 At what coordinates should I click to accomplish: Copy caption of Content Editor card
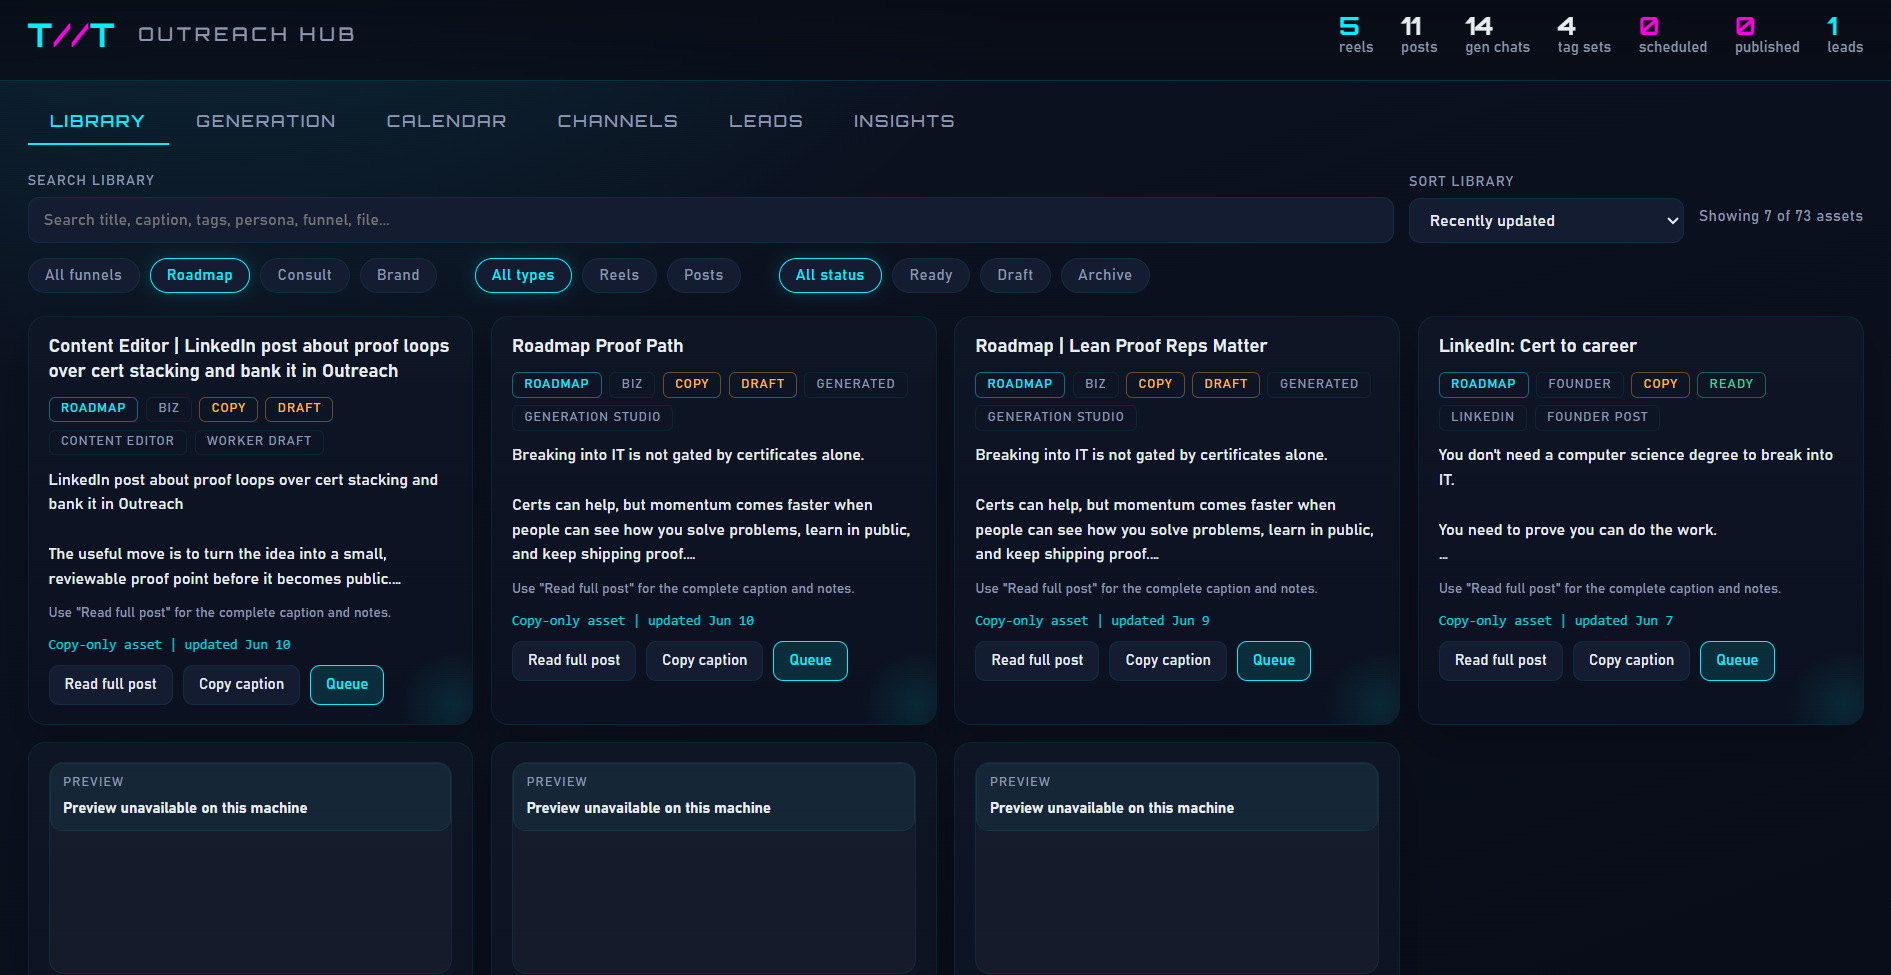(x=241, y=685)
